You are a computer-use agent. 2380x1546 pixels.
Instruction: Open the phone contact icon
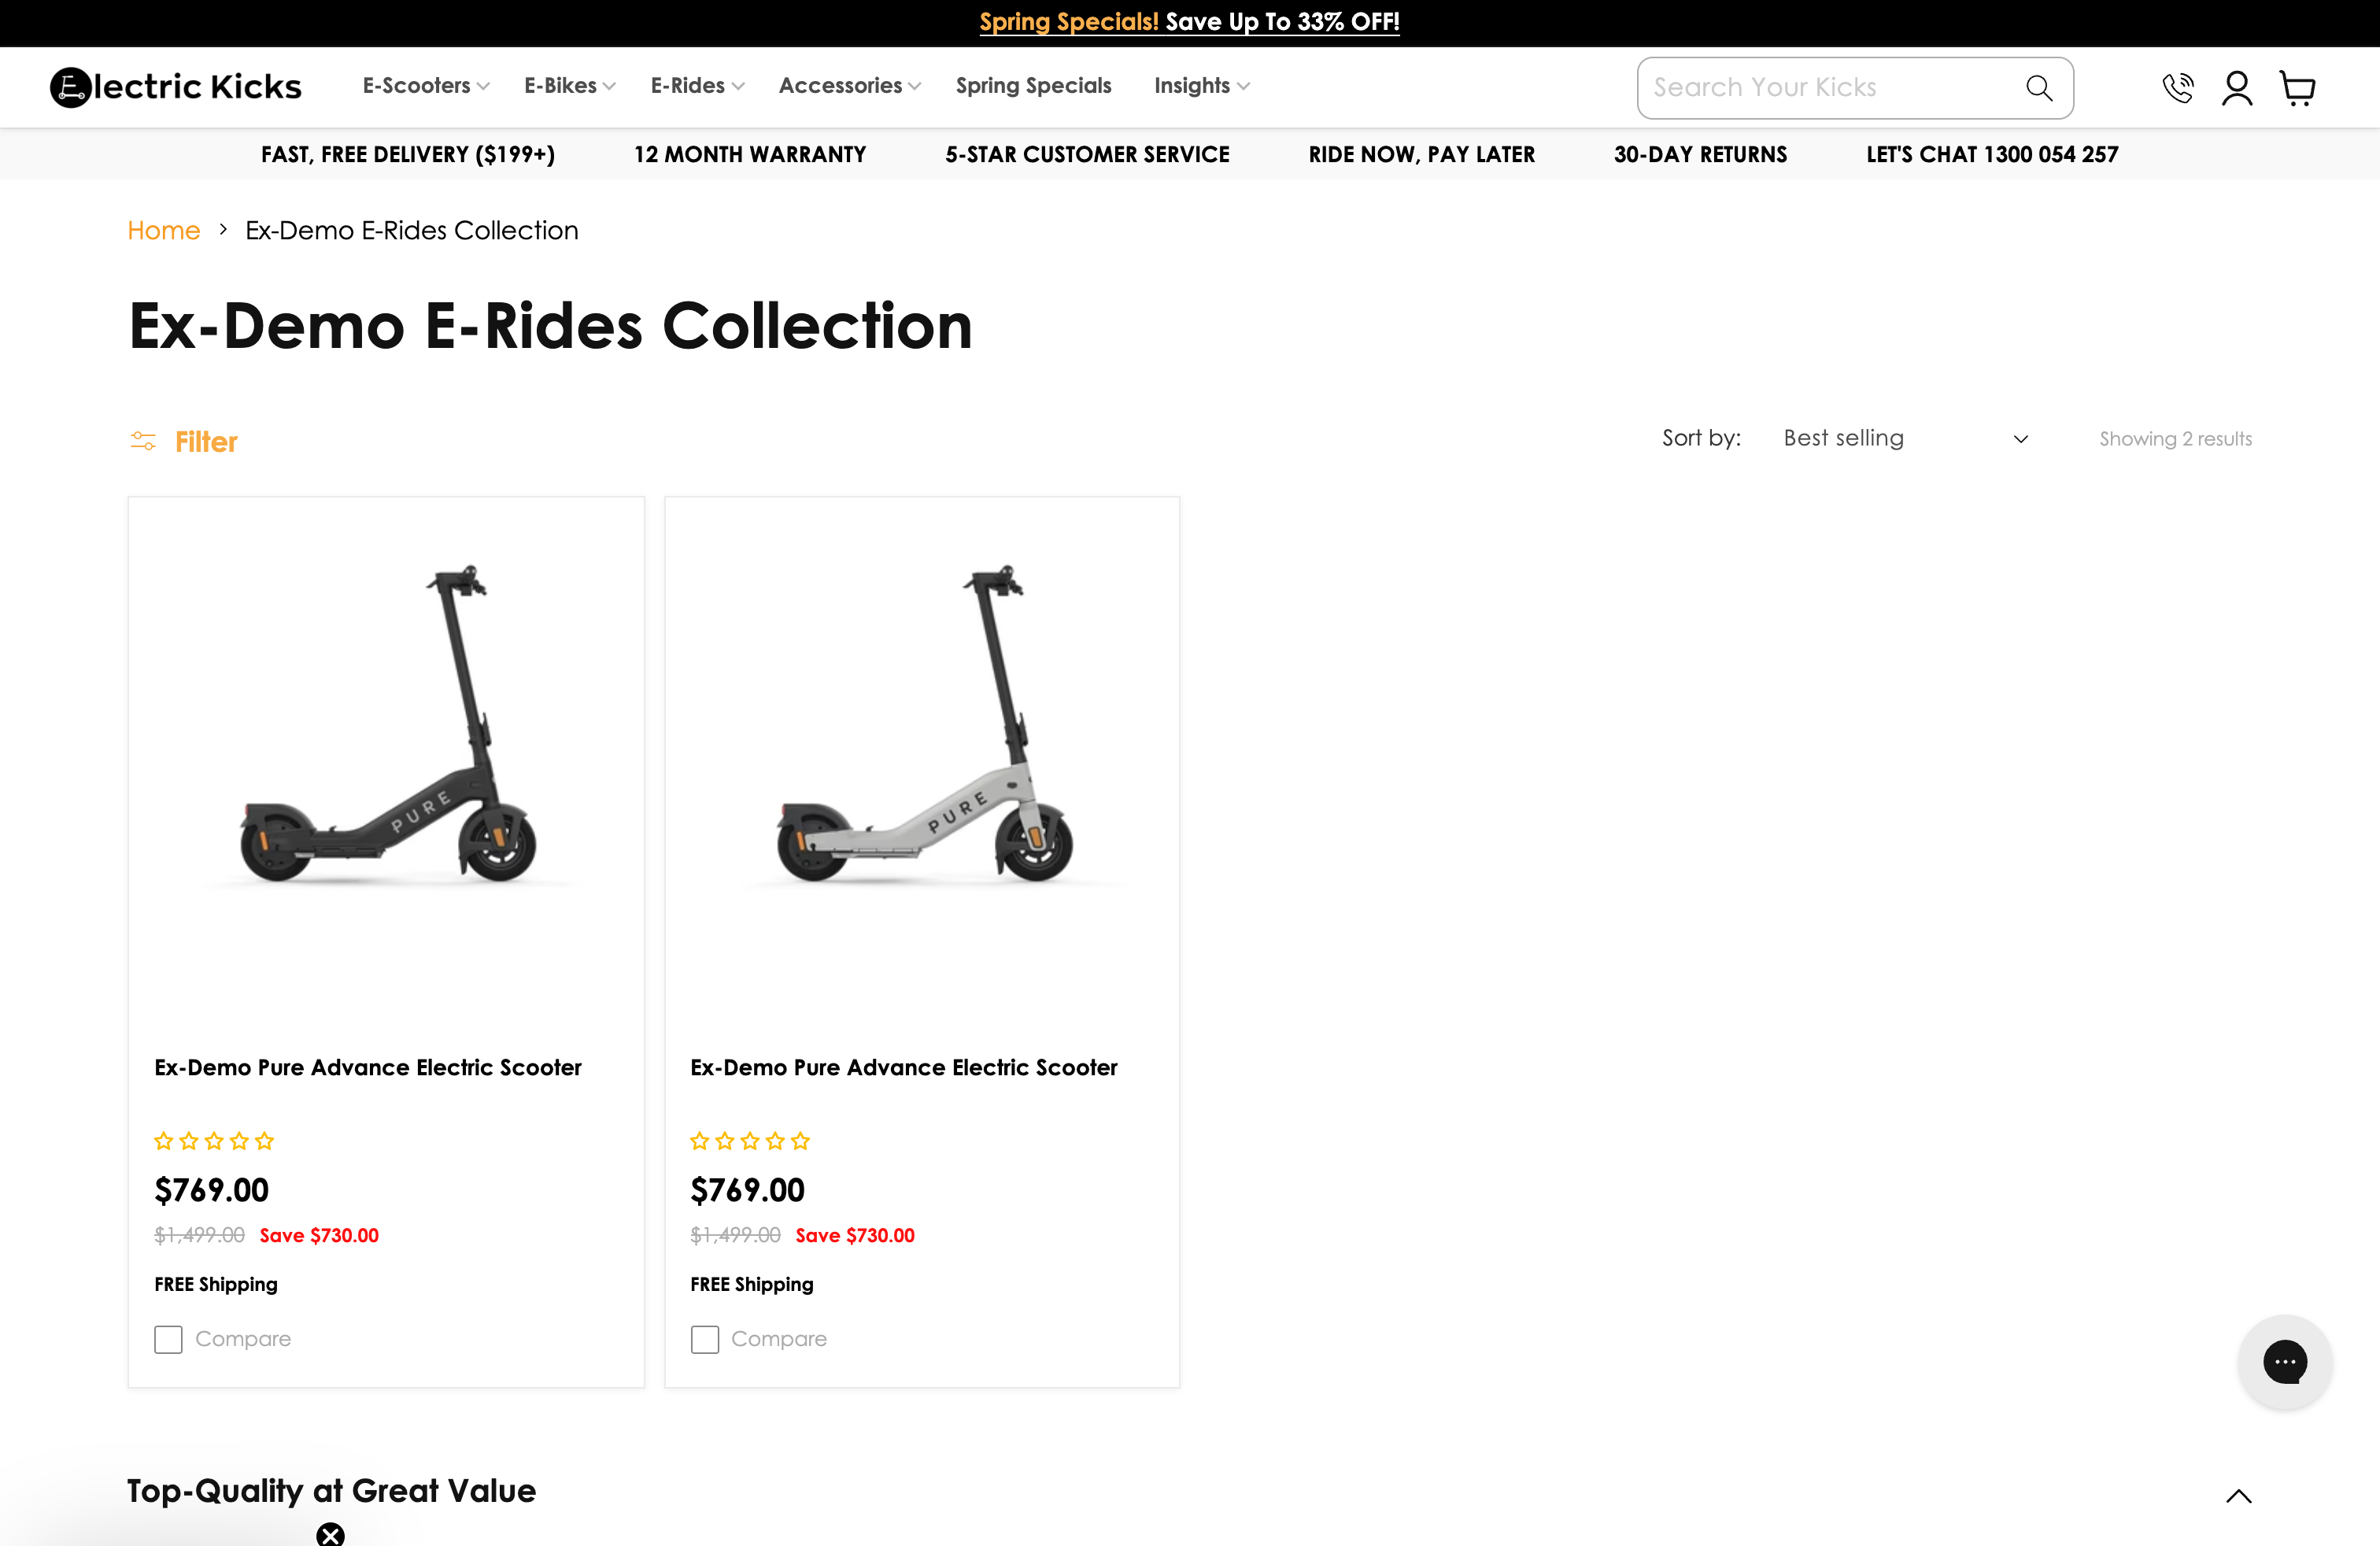2177,88
